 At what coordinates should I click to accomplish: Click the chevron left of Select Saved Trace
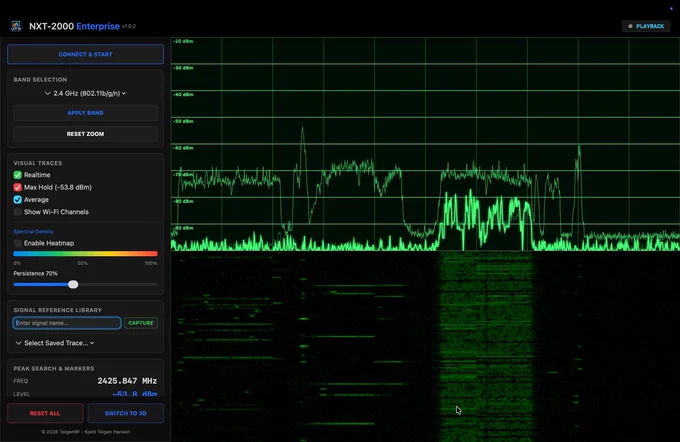[x=18, y=343]
